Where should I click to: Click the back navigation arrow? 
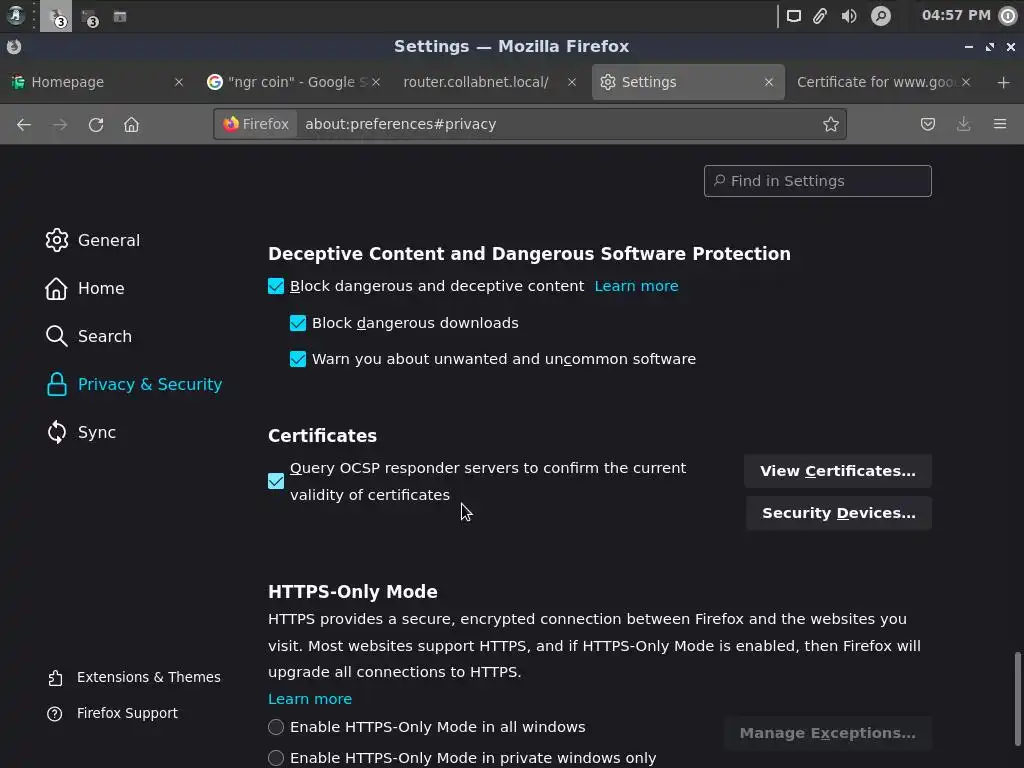[x=24, y=124]
